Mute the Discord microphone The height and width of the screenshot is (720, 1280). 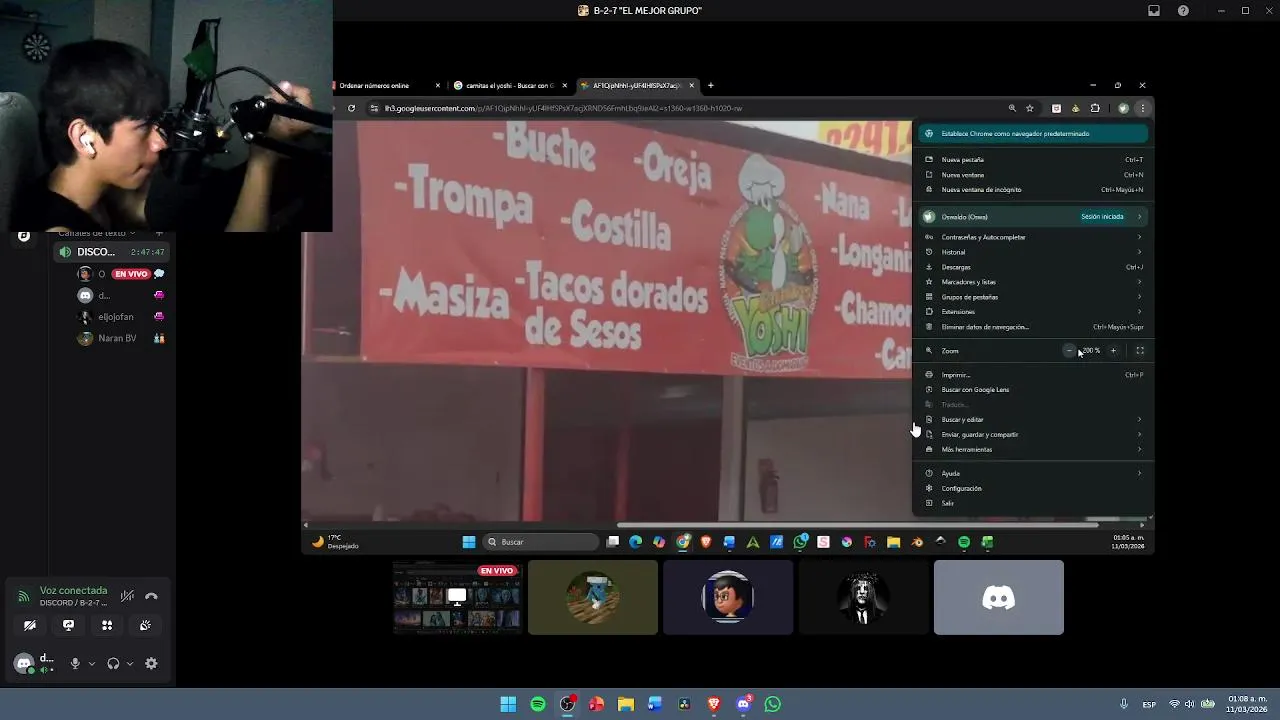tap(74, 663)
